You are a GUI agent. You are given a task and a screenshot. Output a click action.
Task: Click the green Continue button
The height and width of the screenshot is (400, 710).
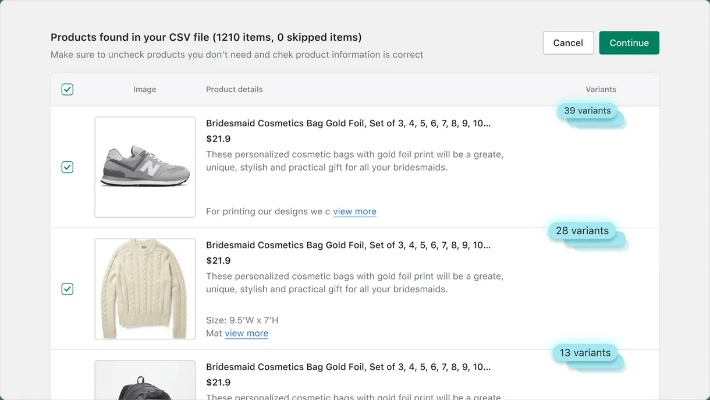[x=629, y=43]
